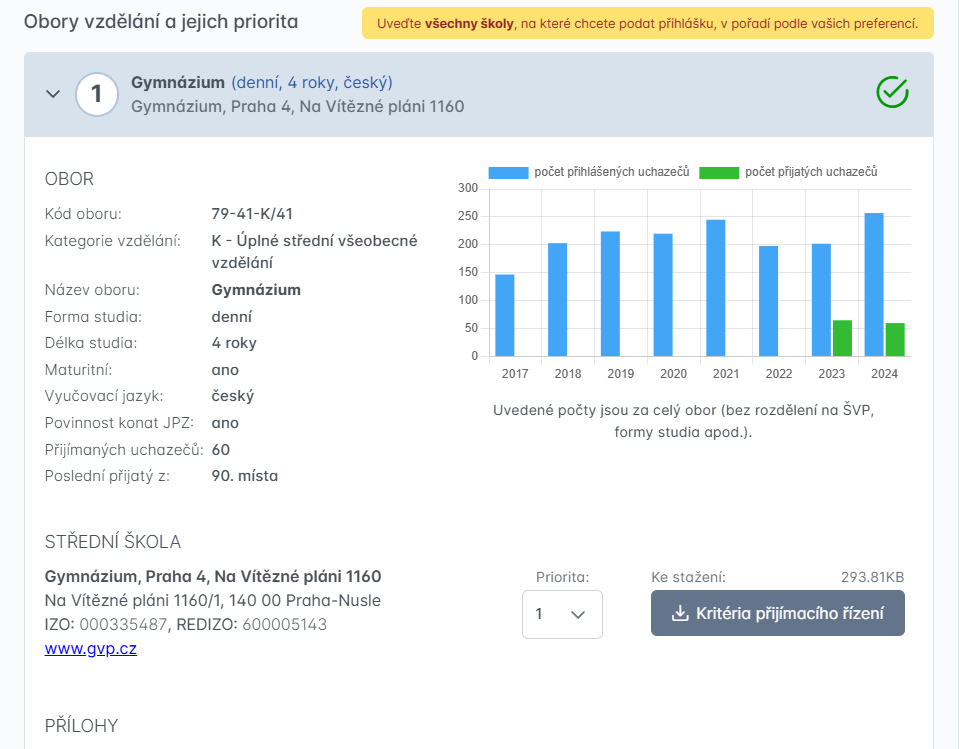Click the 'počet přihlášených uchazečů' legend label

pyautogui.click(x=612, y=173)
